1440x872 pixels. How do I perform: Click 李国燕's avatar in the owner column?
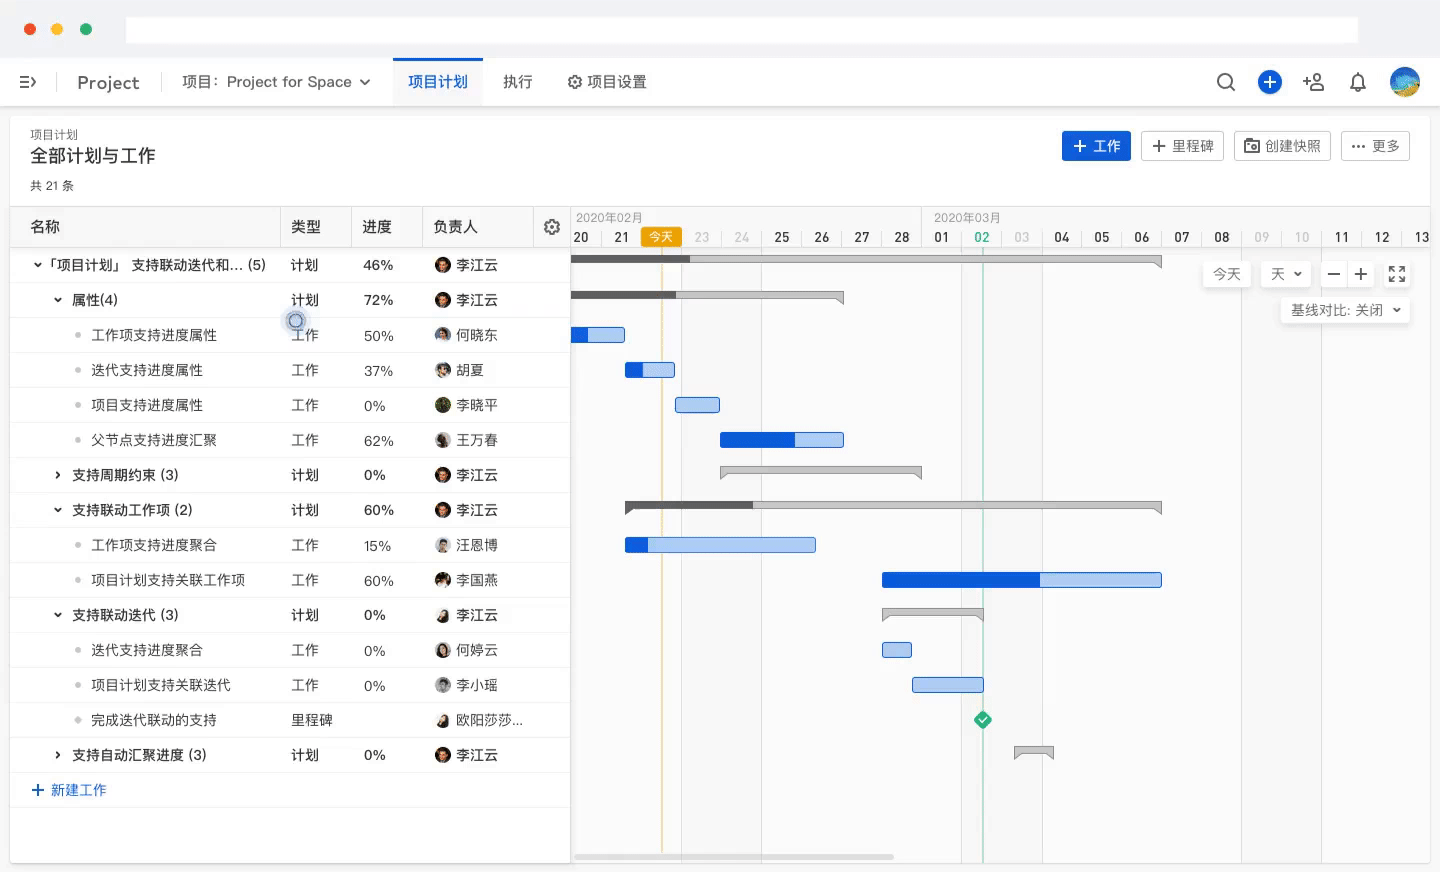pos(443,580)
